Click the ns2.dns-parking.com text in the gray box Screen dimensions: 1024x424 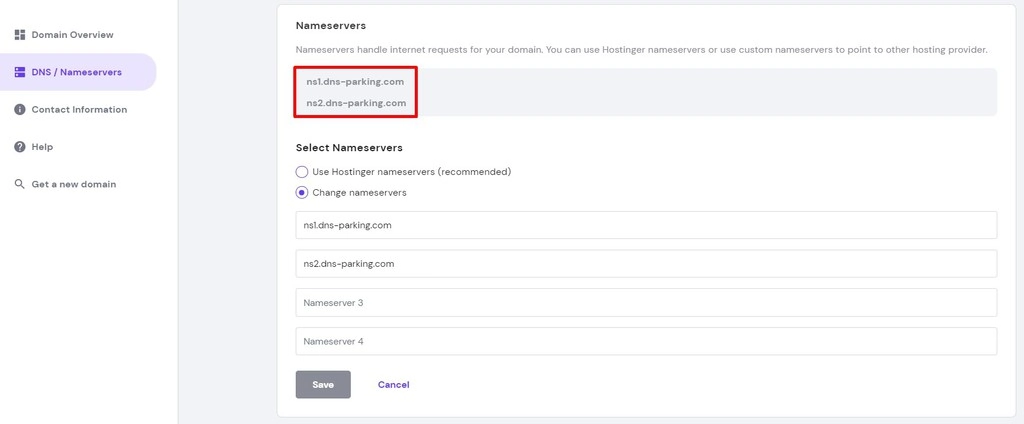(x=356, y=103)
